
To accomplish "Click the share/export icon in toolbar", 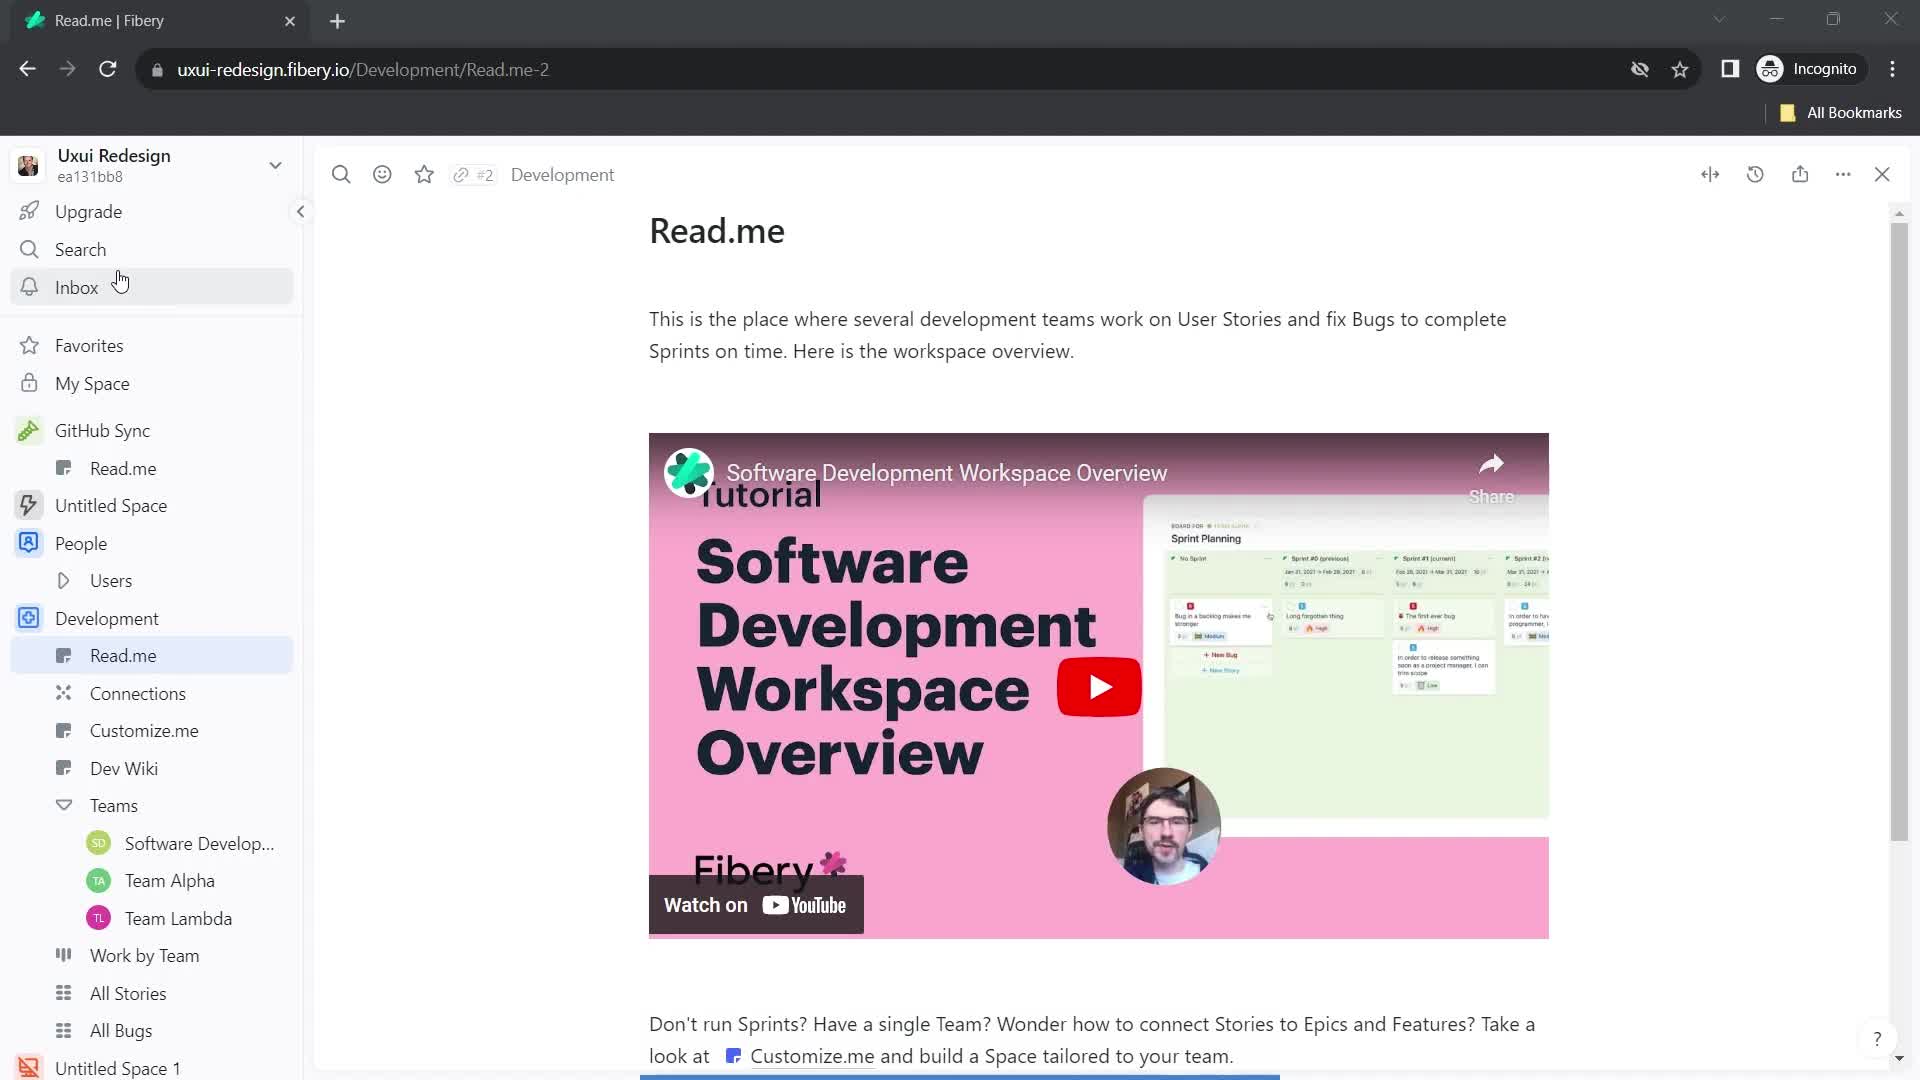I will [1800, 174].
